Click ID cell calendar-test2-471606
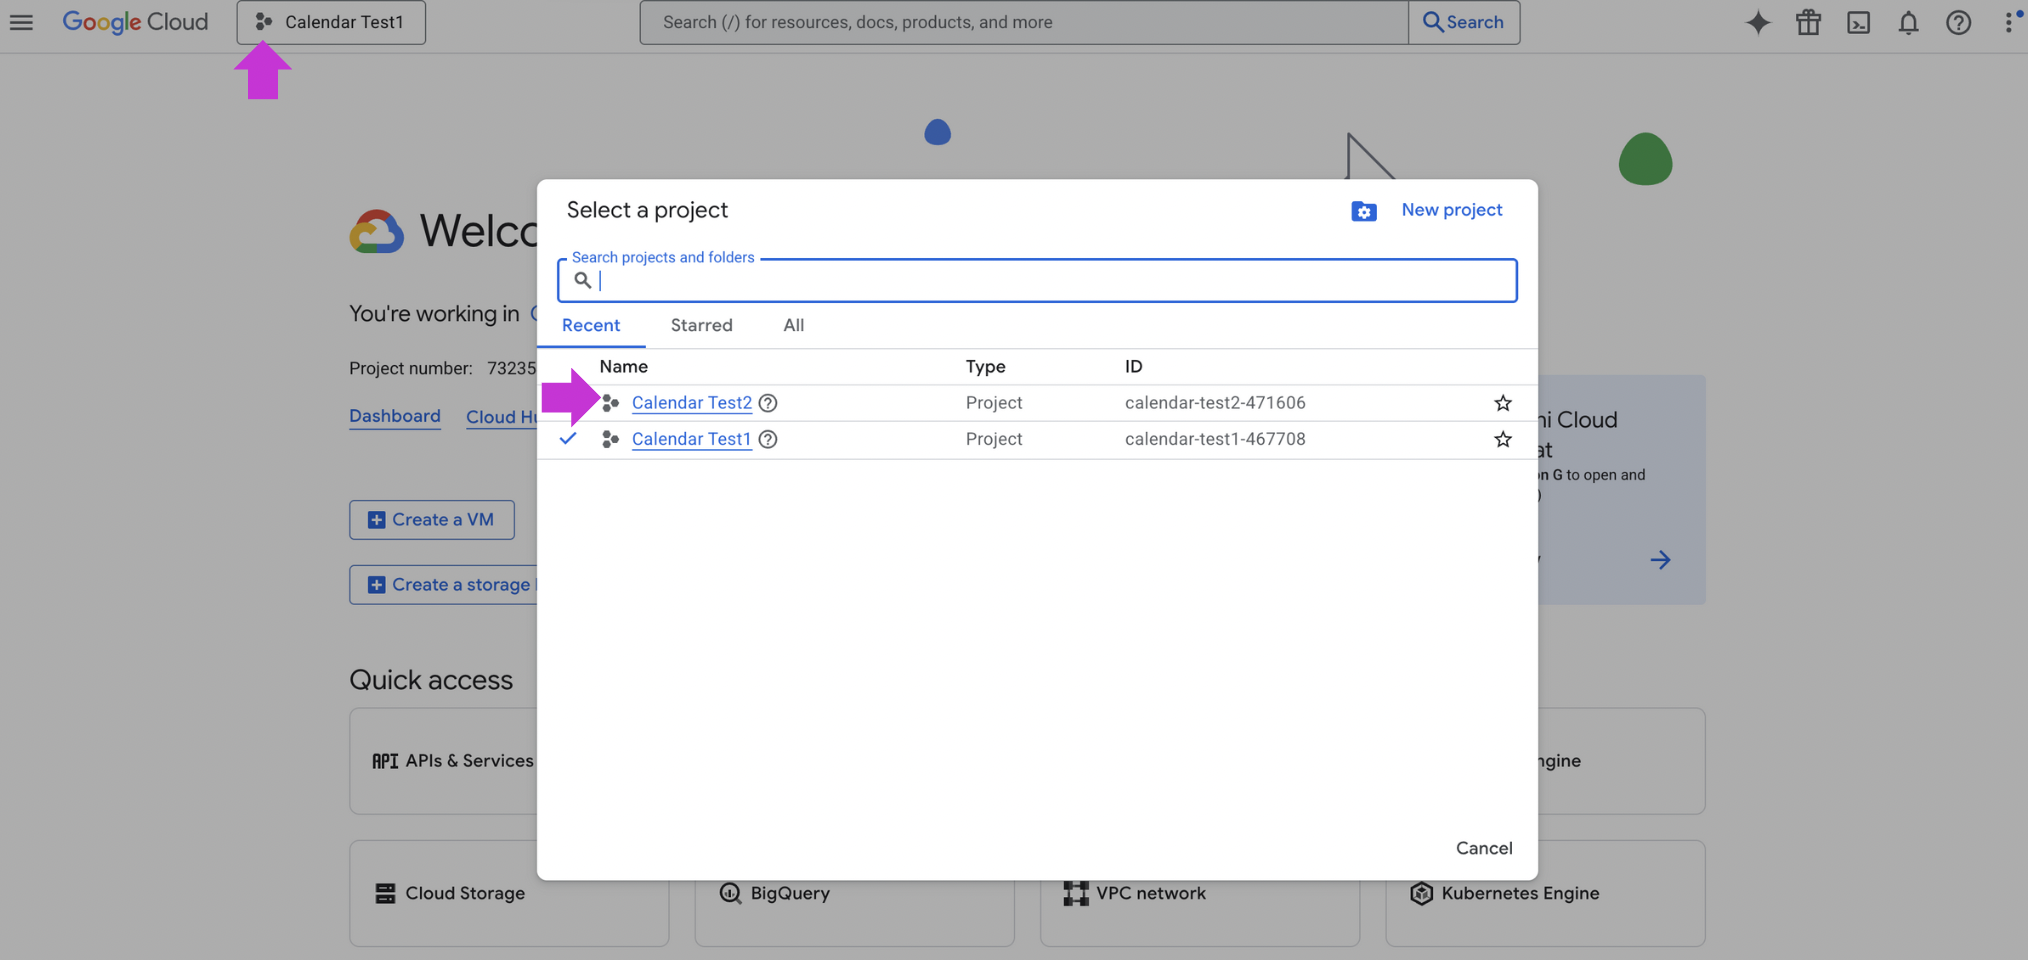Viewport: 2028px width, 960px height. [1215, 403]
